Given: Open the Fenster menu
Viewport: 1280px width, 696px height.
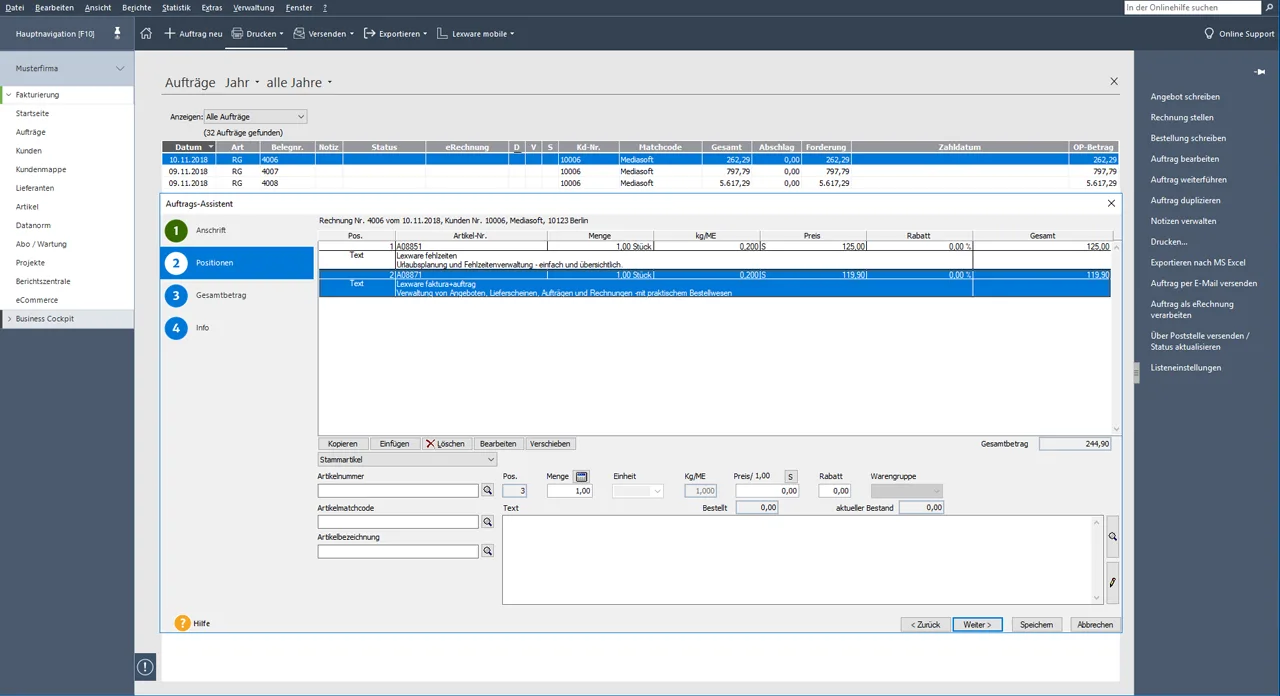Looking at the screenshot, I should pyautogui.click(x=299, y=7).
